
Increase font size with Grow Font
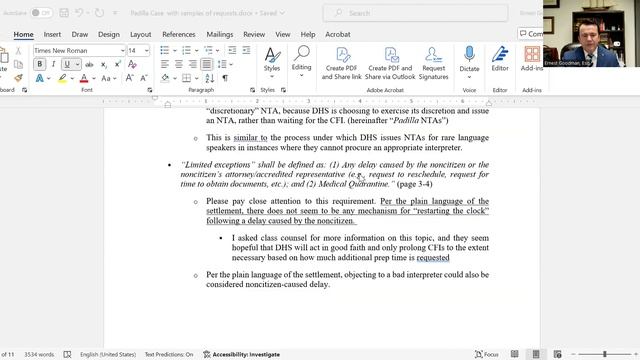(x=129, y=78)
